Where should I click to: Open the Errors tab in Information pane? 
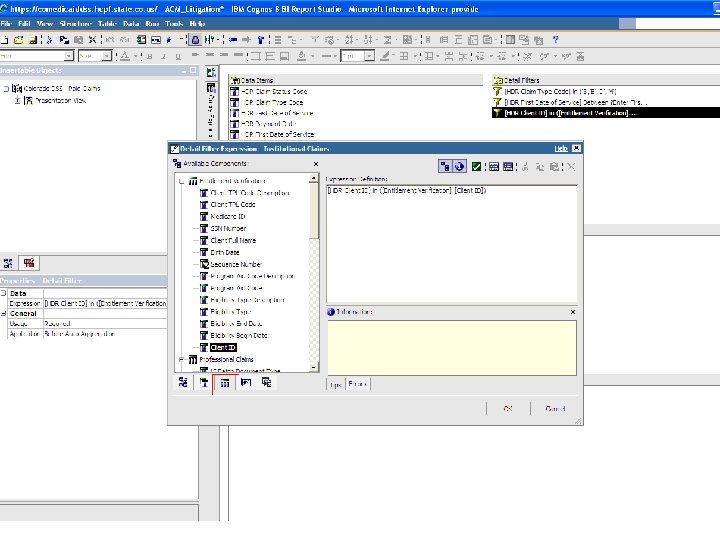pos(358,384)
